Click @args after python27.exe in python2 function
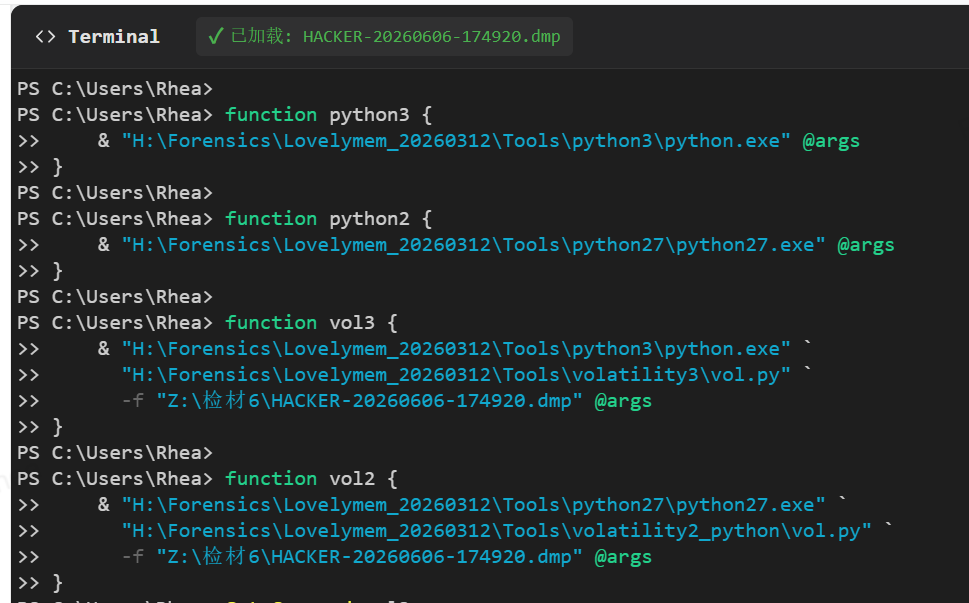 866,245
